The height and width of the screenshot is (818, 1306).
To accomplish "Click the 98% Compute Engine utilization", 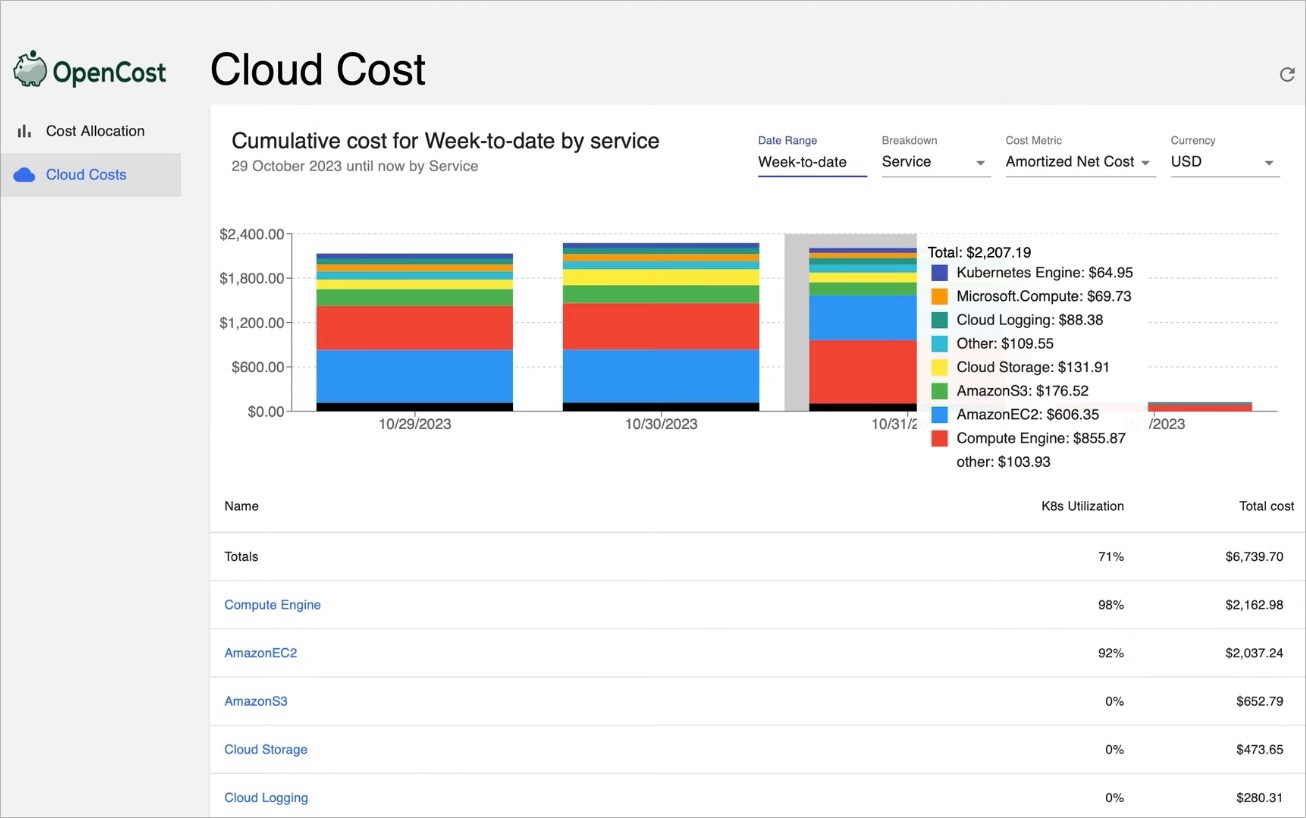I will [1111, 605].
